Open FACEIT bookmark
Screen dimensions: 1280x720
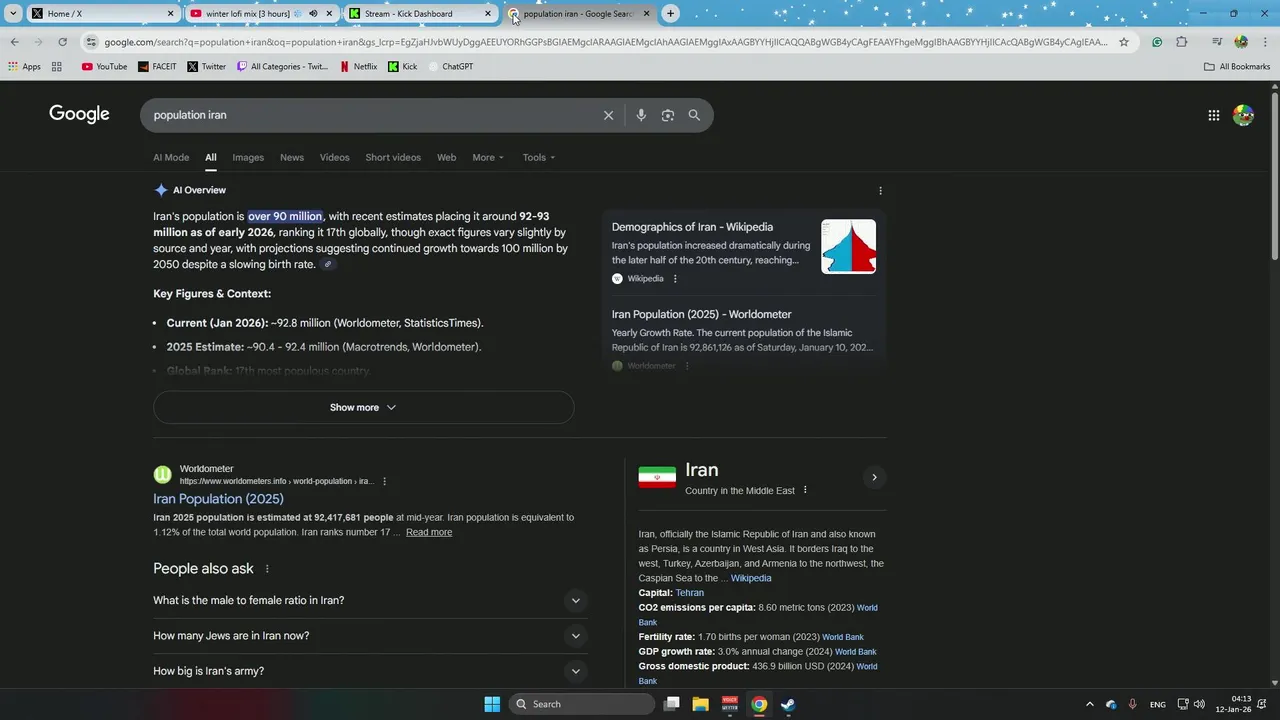point(157,67)
